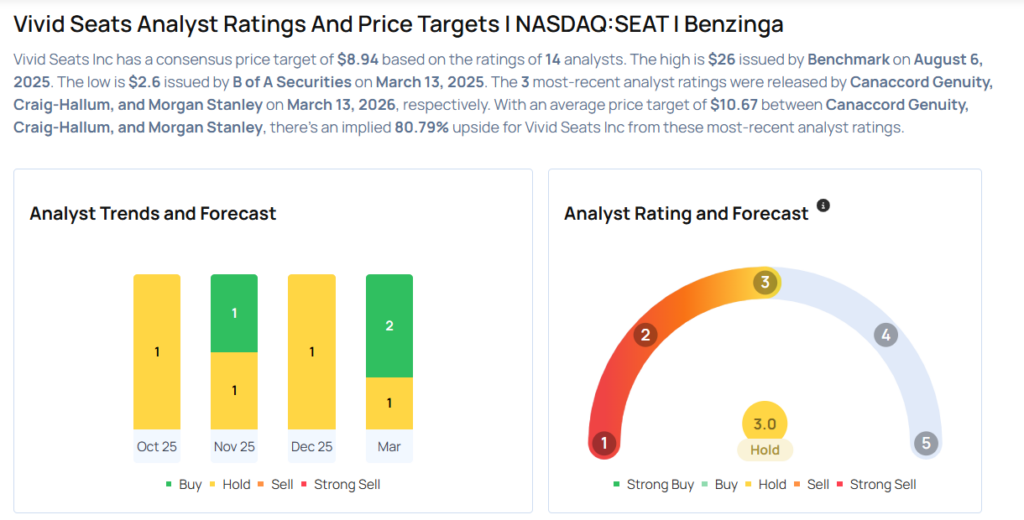This screenshot has width=1024, height=520.
Task: Click gauge marker number 3
Action: [765, 283]
